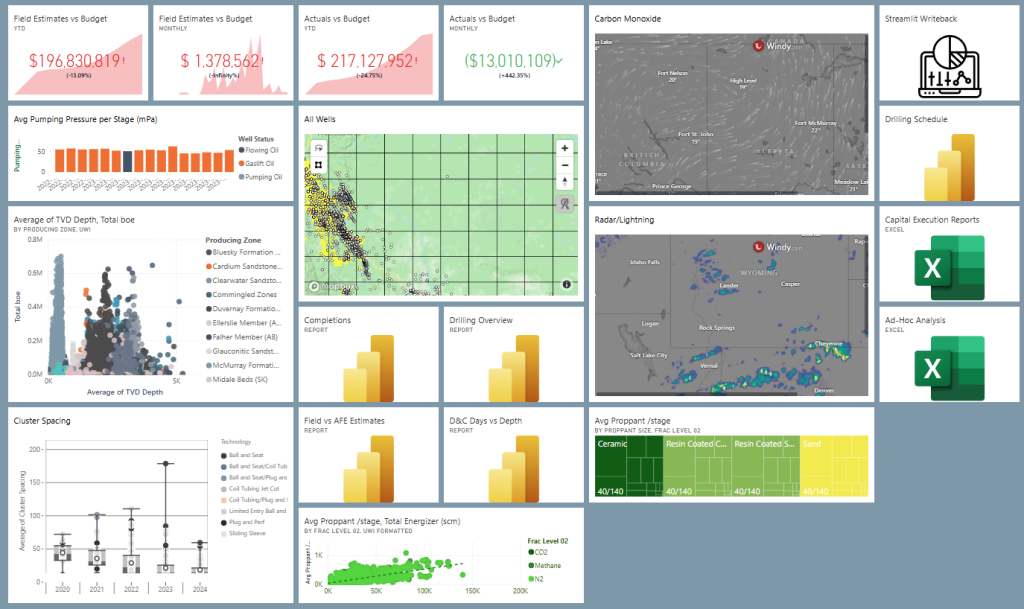Viewport: 1024px width, 609px height.
Task: Open the map attribution info icon
Action: point(566,285)
